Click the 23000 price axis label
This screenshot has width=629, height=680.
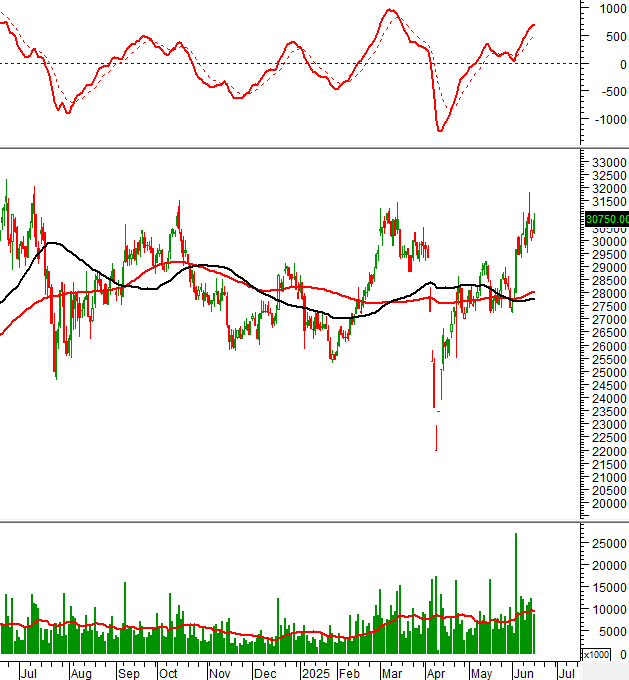[609, 425]
